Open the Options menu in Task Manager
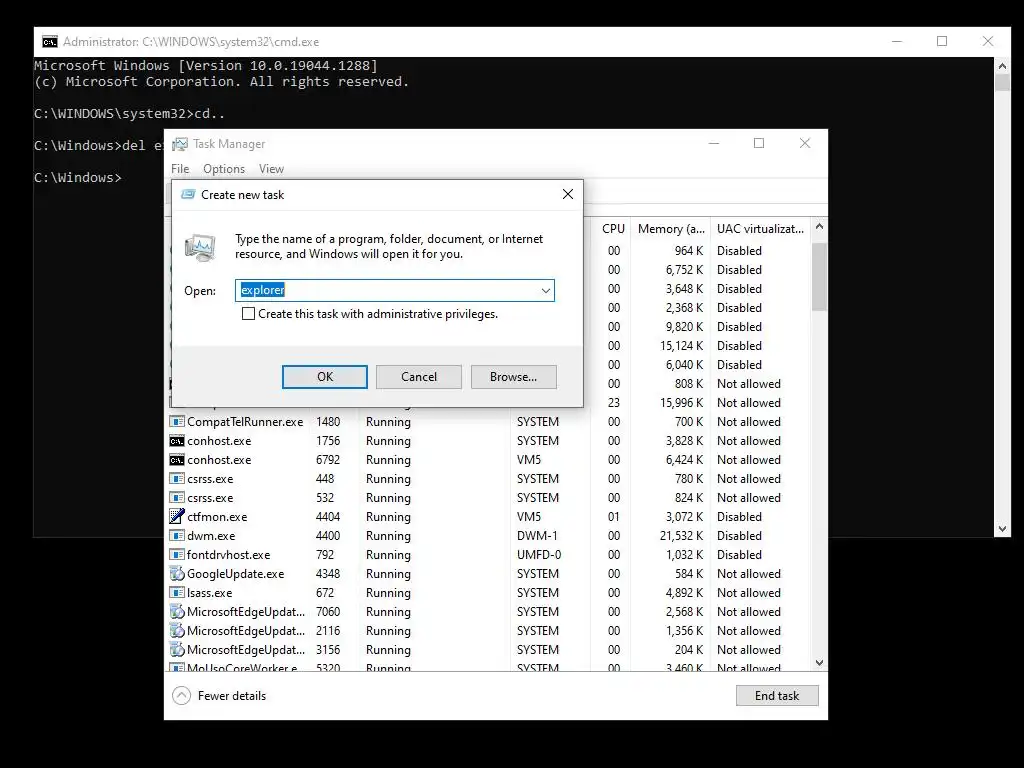The image size is (1024, 768). (x=224, y=169)
